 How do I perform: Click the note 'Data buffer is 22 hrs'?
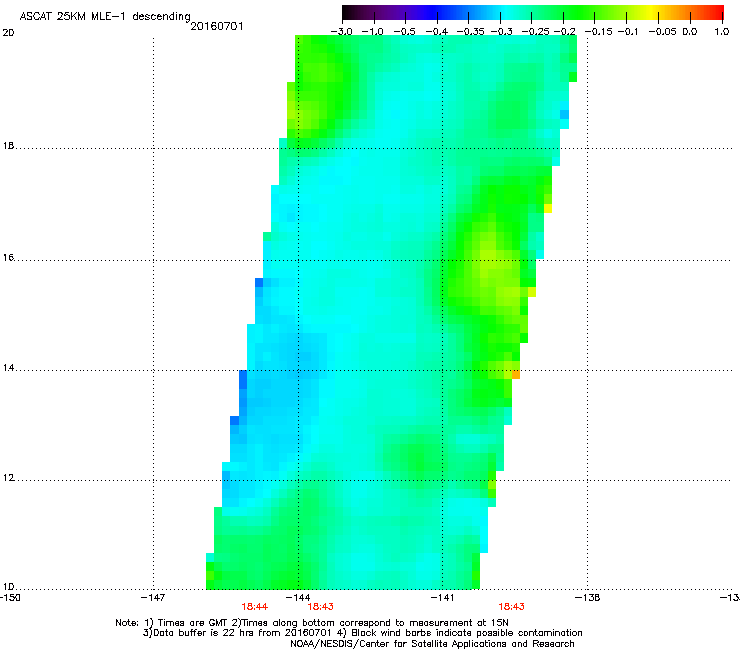tap(202, 633)
